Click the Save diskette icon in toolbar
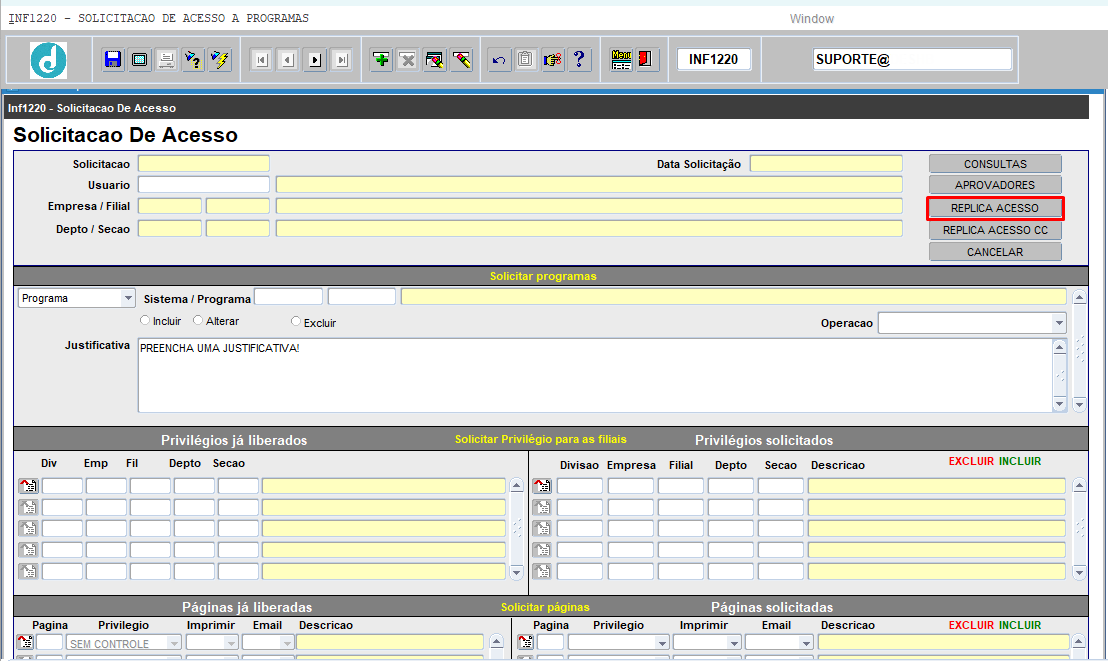The width and height of the screenshot is (1108, 661). click(112, 59)
